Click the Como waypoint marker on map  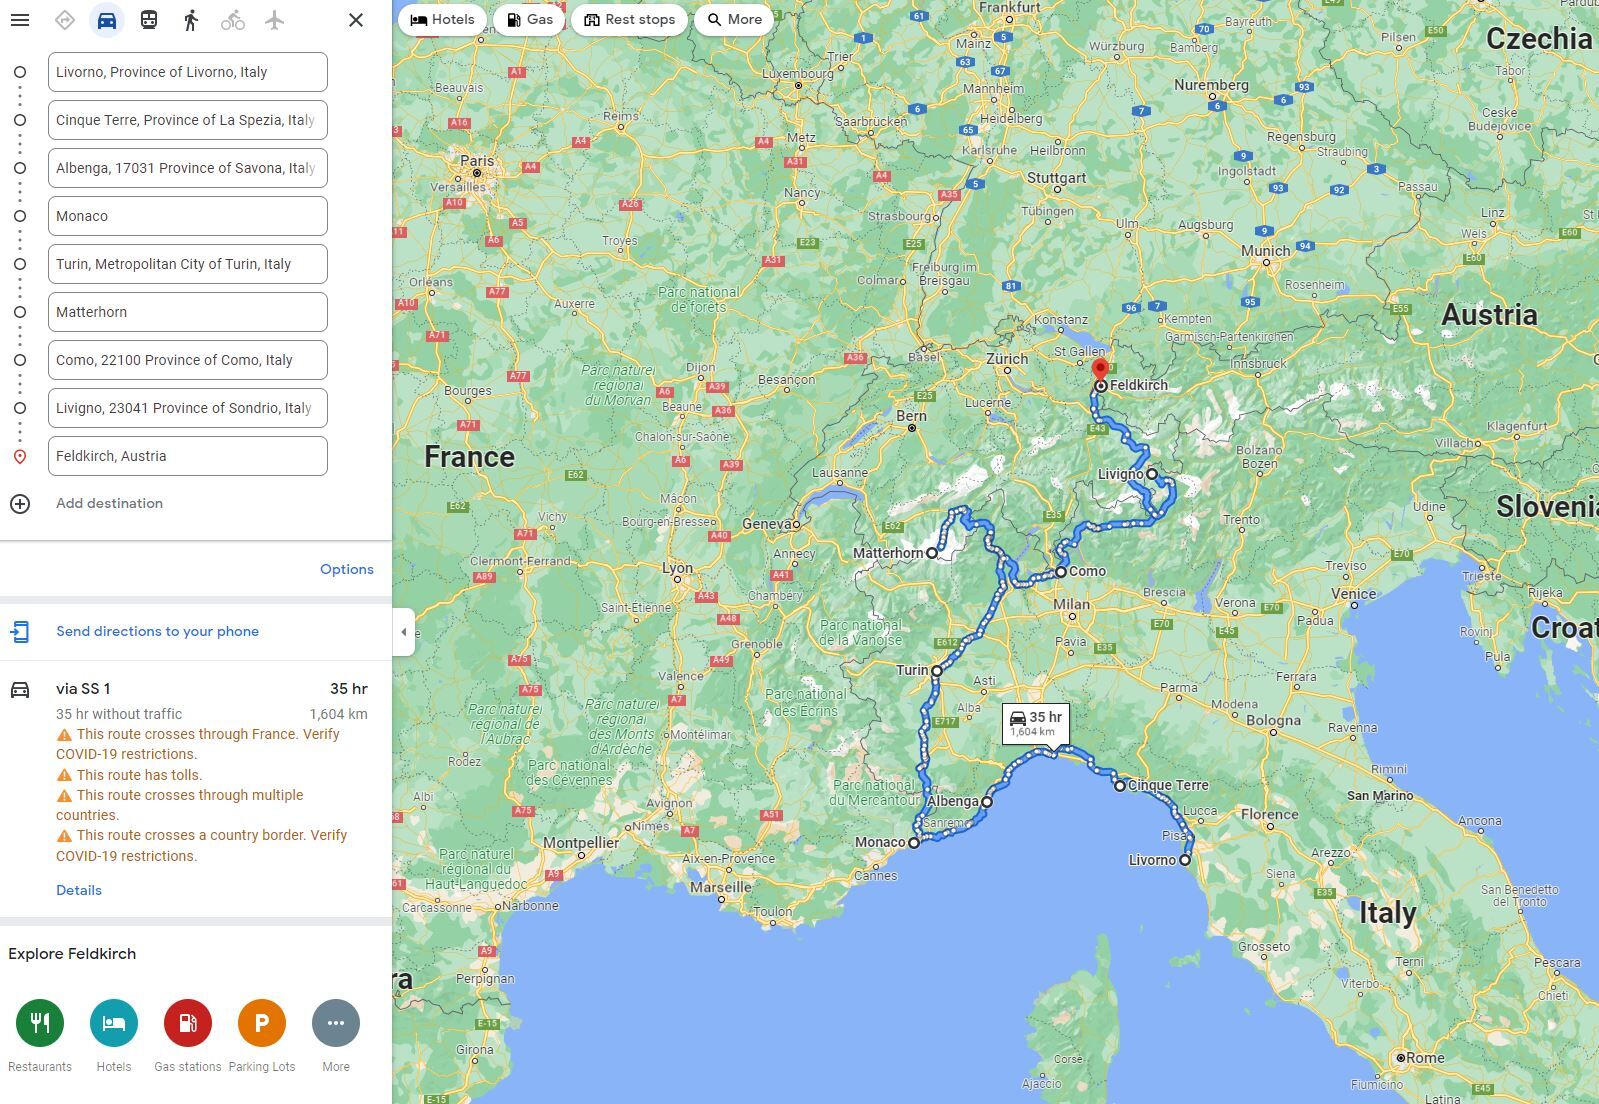(1061, 572)
